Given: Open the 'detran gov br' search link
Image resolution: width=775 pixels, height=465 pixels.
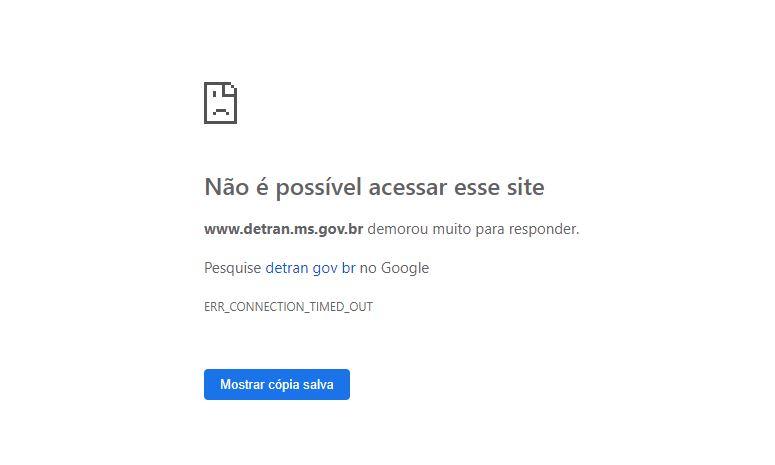Looking at the screenshot, I should tap(310, 268).
